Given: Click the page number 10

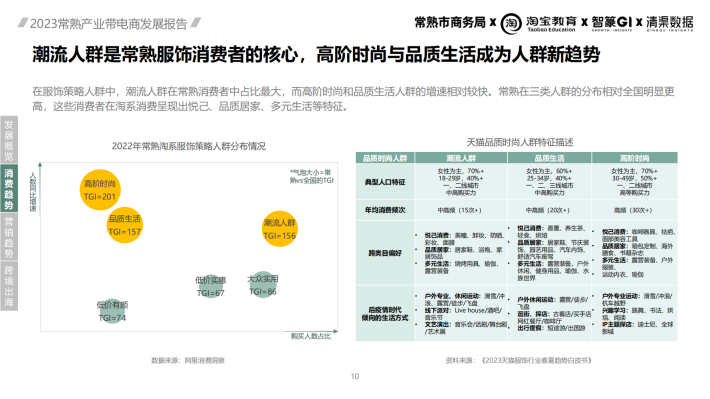Looking at the screenshot, I should (355, 376).
